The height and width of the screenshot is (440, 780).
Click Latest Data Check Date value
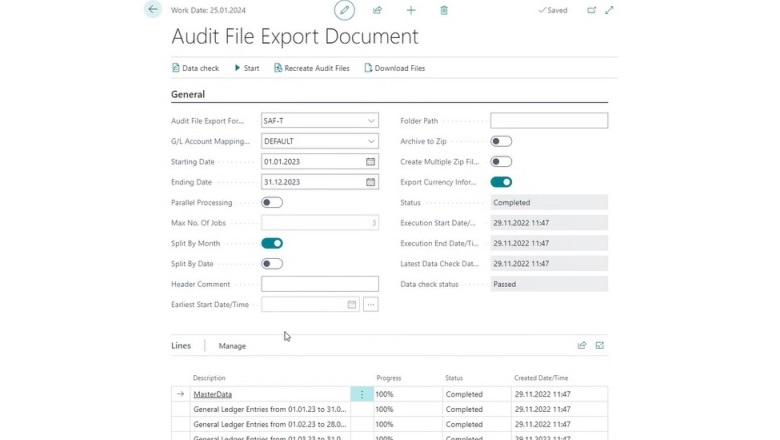[549, 264]
